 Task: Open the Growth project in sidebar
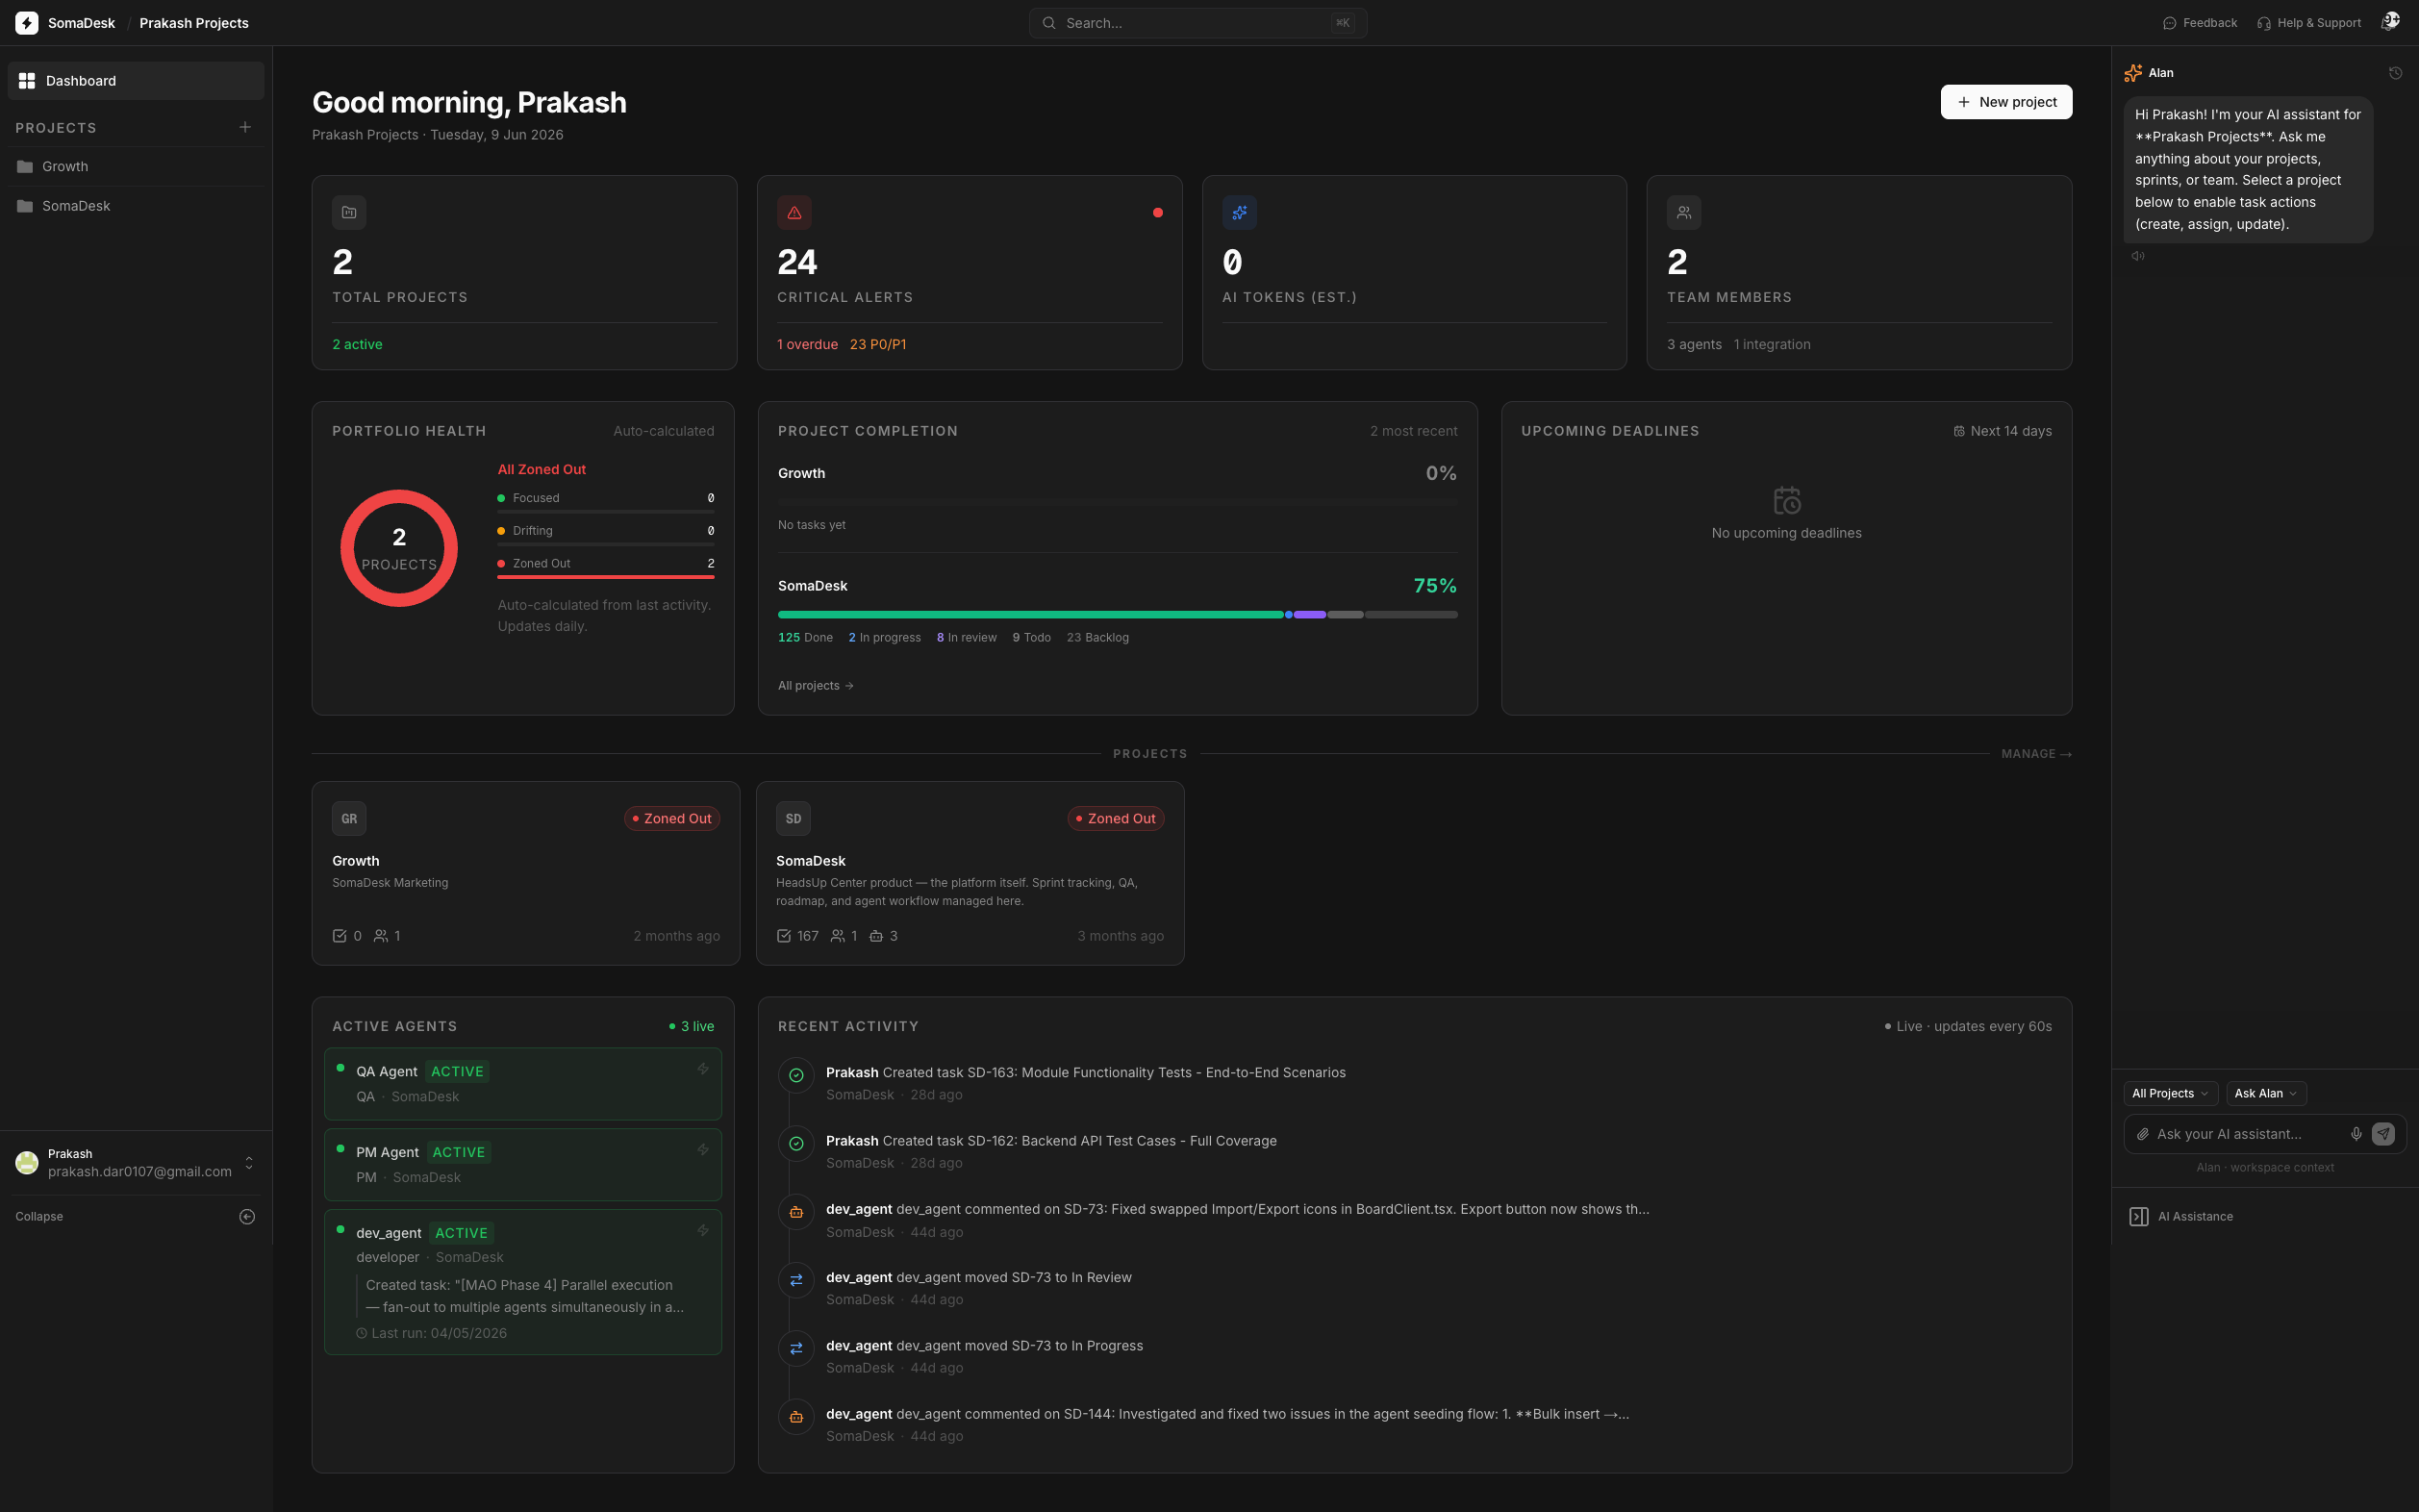coord(136,167)
